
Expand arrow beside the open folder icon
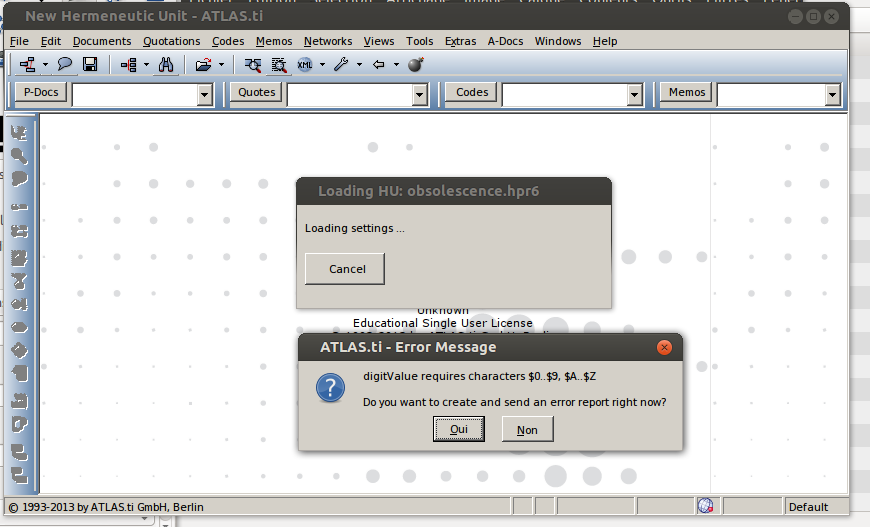click(x=221, y=65)
